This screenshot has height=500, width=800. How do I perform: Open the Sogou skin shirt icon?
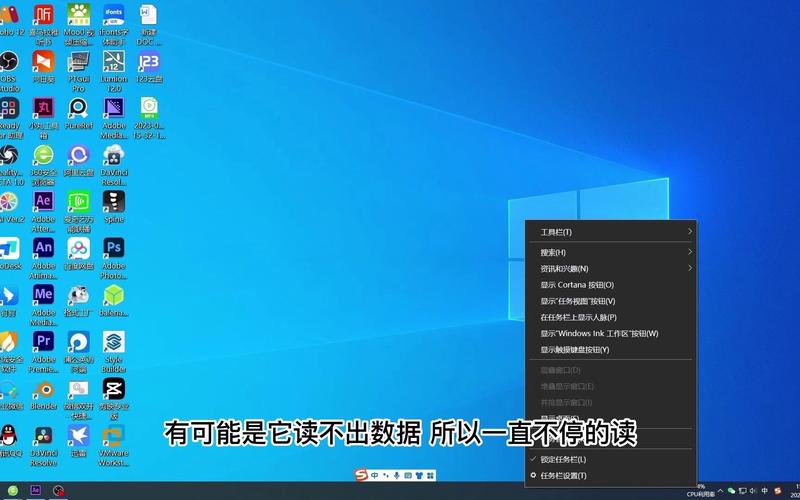419,476
